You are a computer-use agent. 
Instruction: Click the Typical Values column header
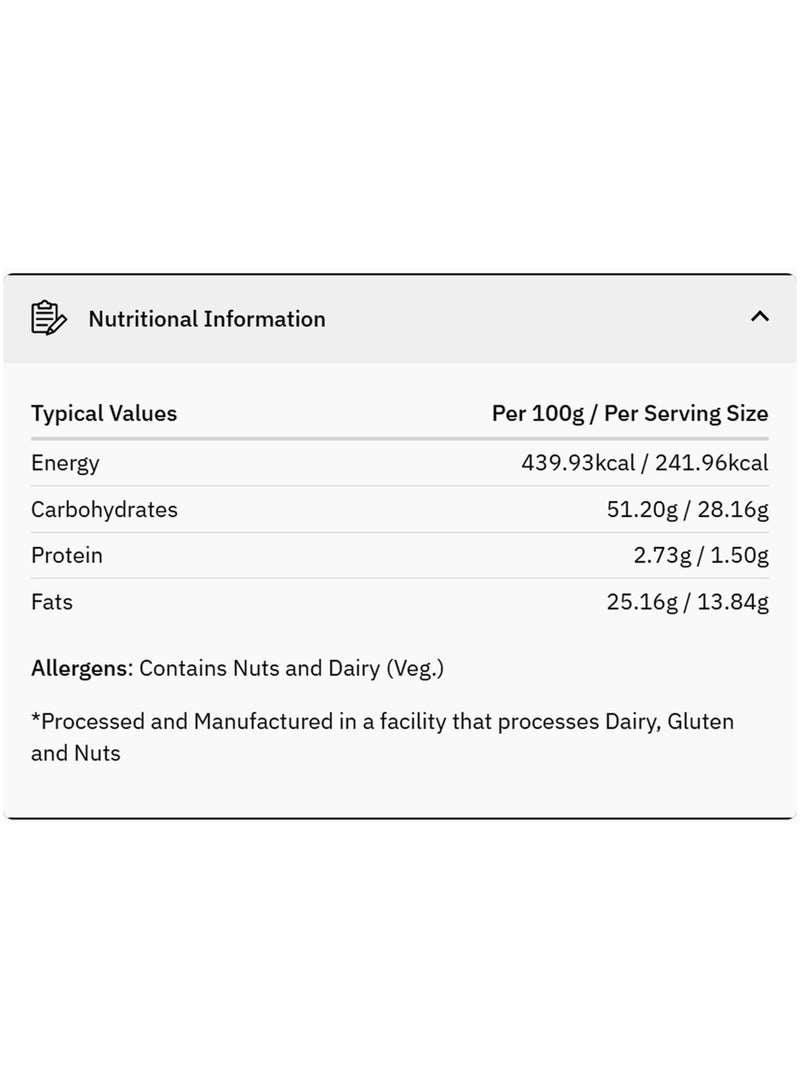104,413
